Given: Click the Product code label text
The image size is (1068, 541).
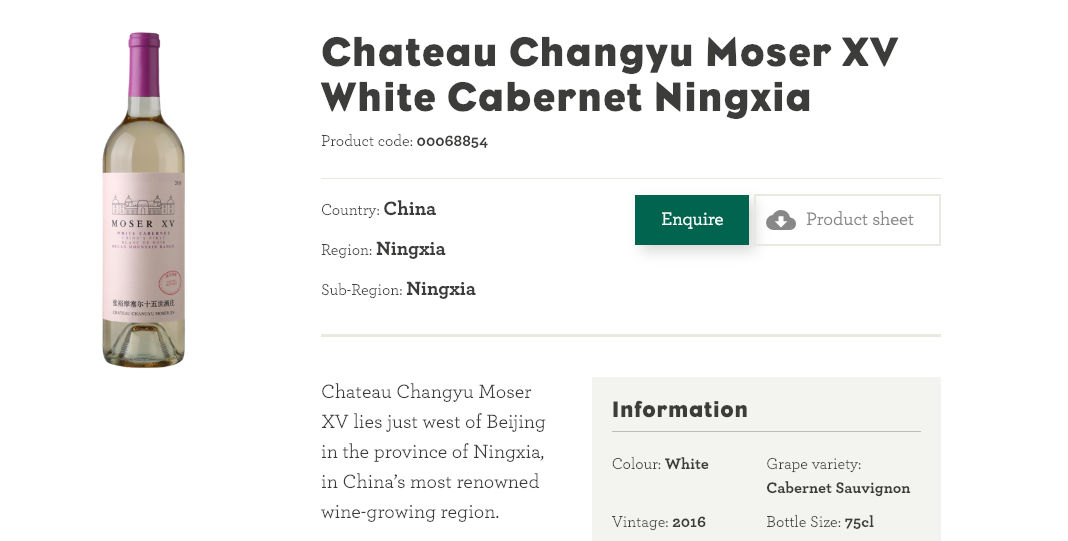Looking at the screenshot, I should pos(367,142).
